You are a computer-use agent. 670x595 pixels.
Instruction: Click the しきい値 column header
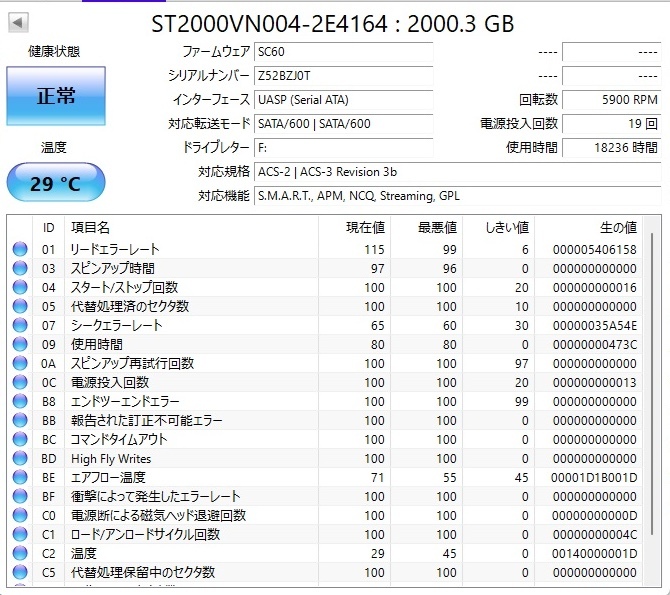pos(498,227)
